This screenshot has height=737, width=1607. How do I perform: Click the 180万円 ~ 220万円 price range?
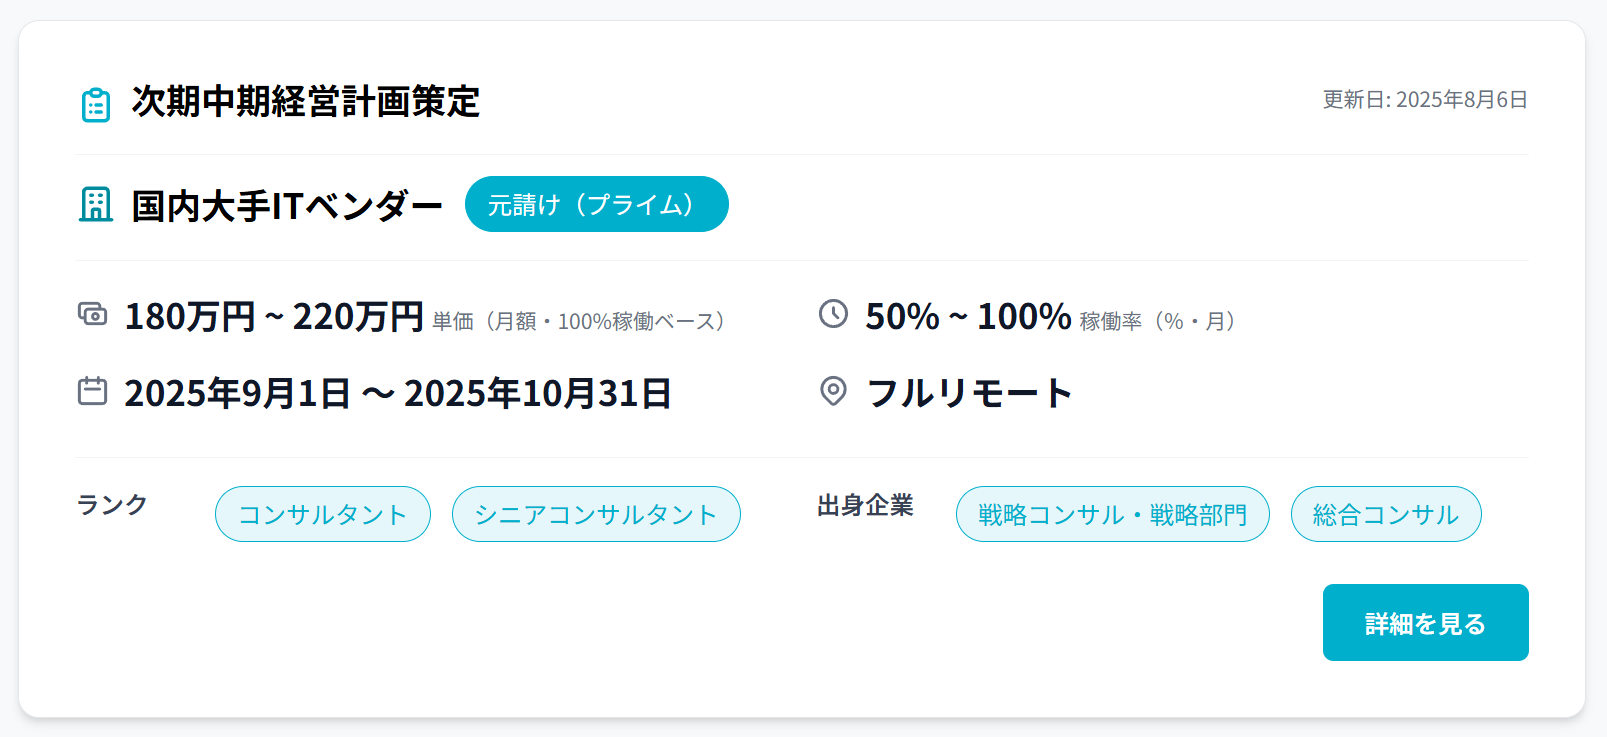tap(274, 317)
